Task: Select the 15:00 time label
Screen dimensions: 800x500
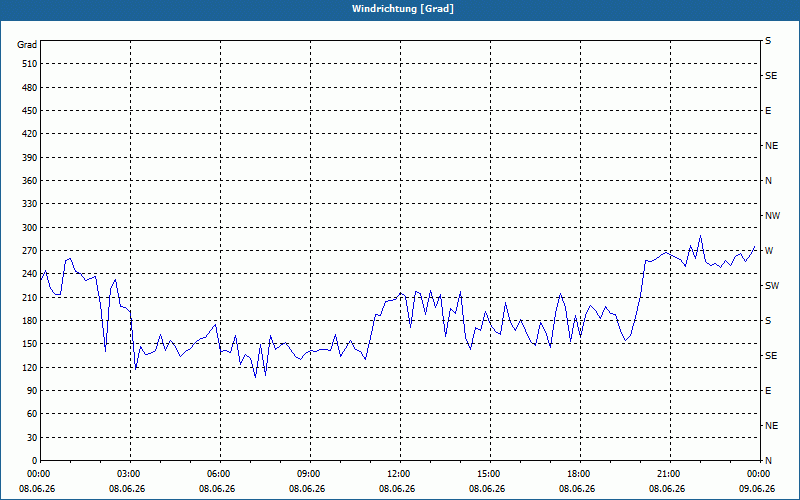Action: tap(490, 474)
